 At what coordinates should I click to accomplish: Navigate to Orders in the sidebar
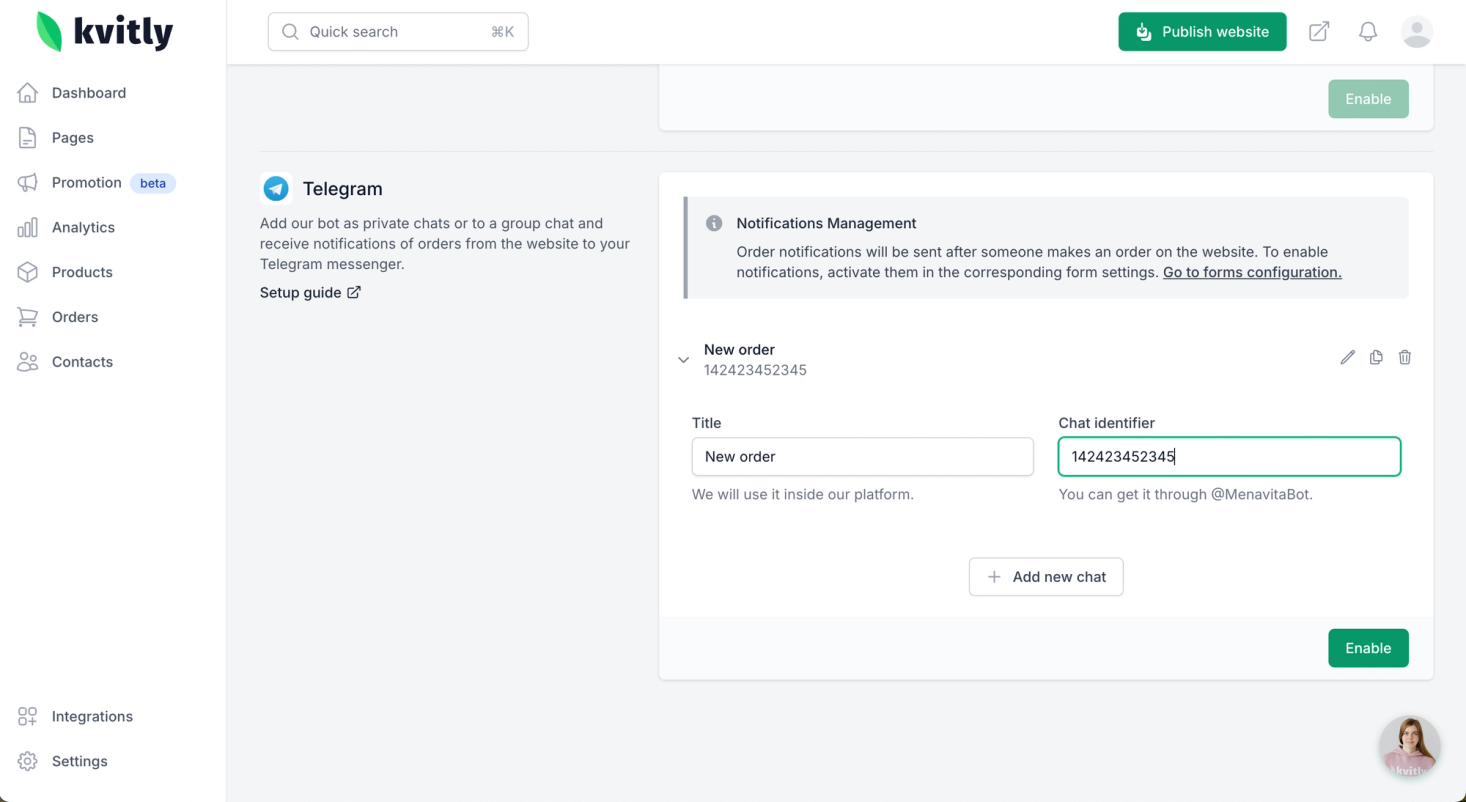click(75, 317)
